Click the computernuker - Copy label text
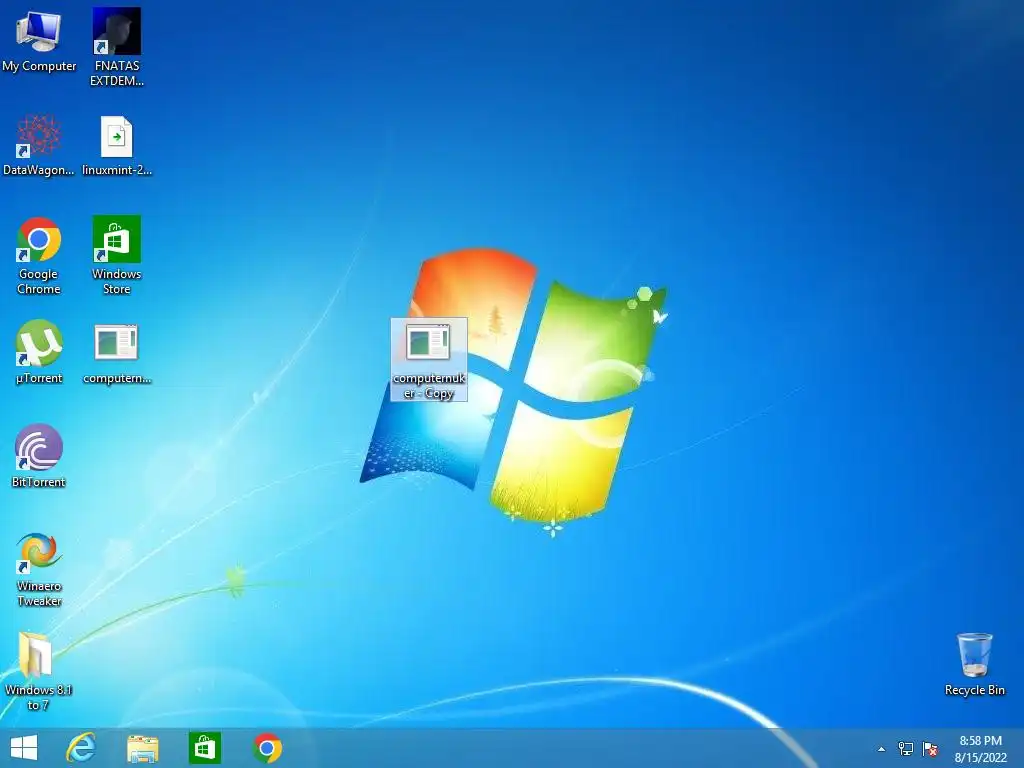This screenshot has width=1024, height=768. pos(429,385)
